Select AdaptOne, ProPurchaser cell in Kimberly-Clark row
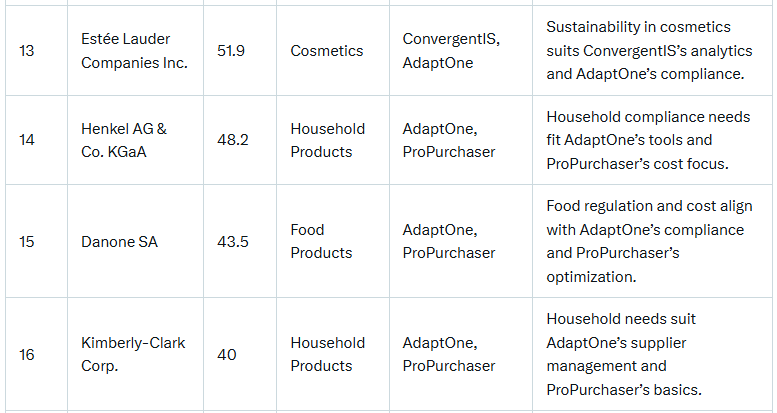The height and width of the screenshot is (413, 777). click(x=449, y=354)
